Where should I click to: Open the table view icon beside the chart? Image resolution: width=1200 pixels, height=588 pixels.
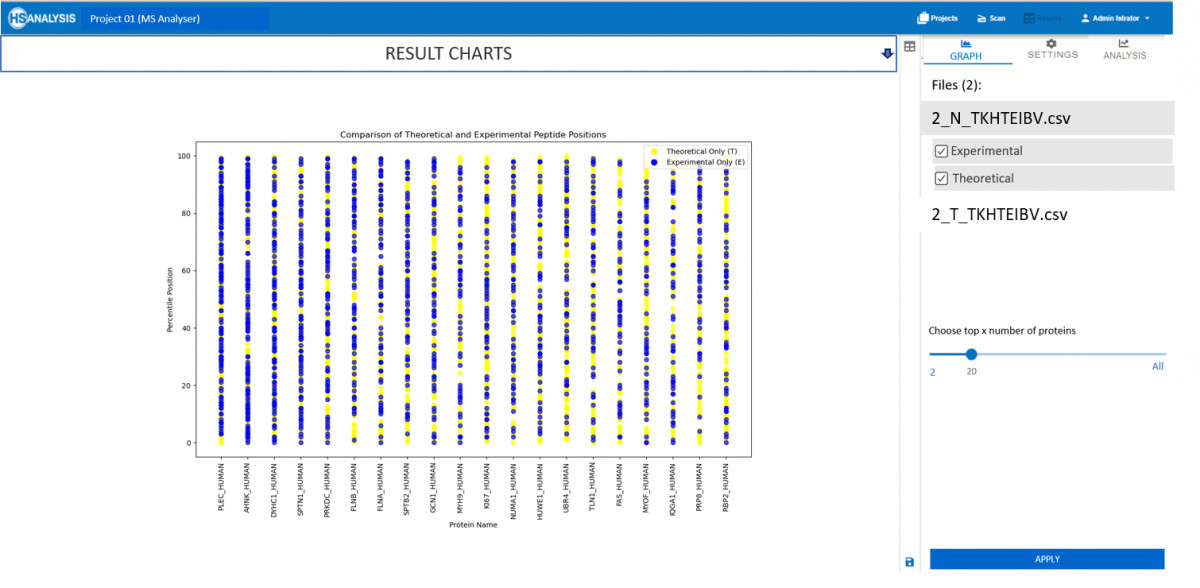(909, 46)
